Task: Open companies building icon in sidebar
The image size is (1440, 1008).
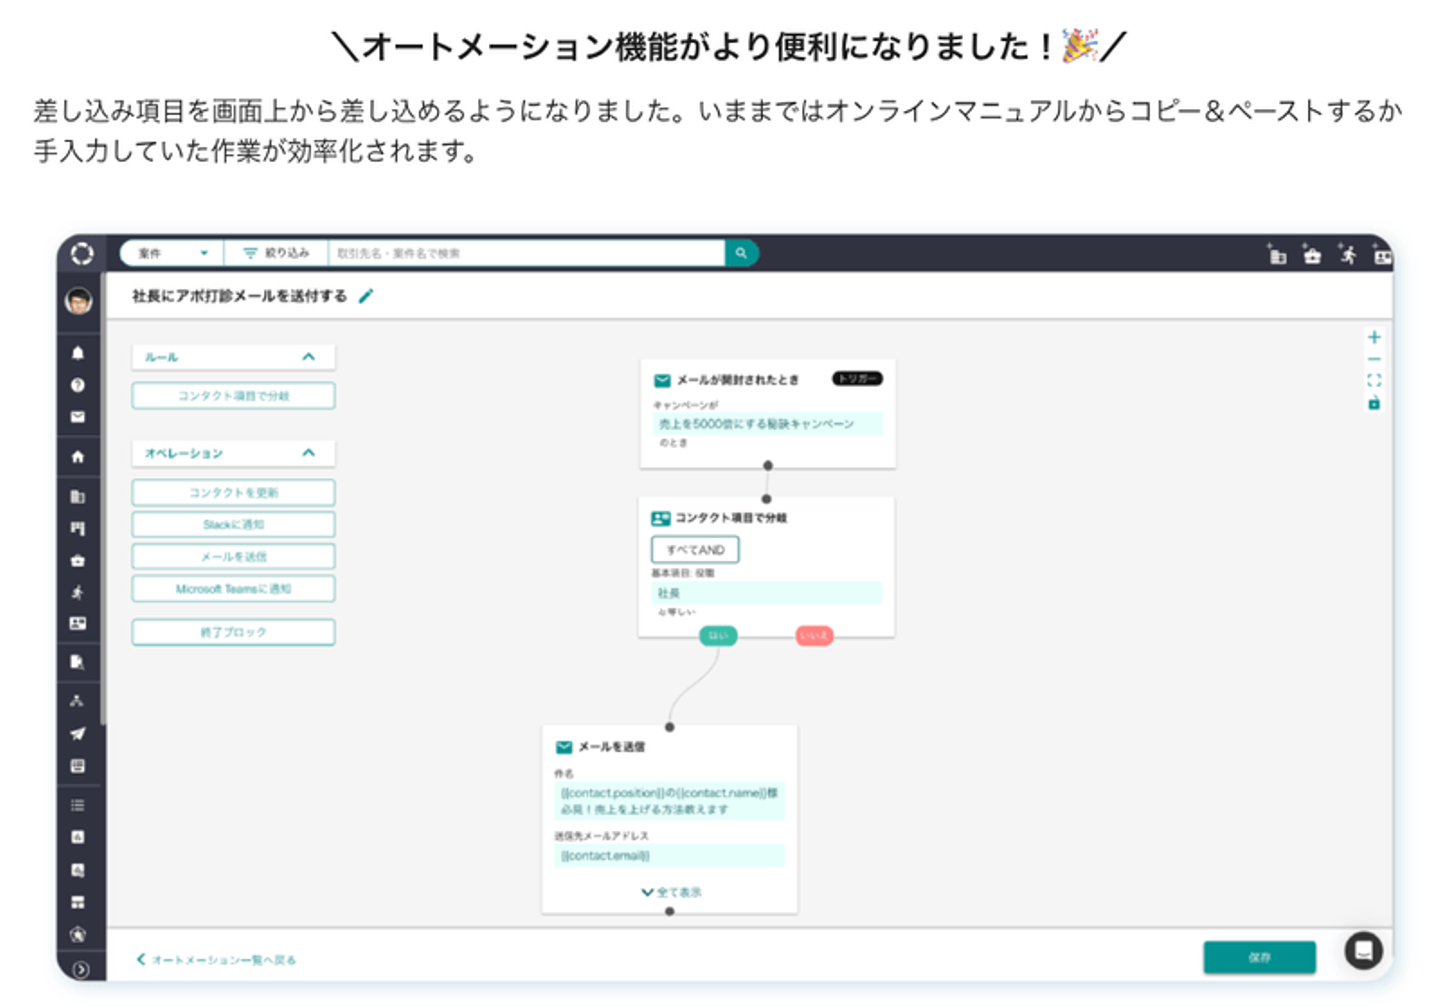Action: pyautogui.click(x=78, y=496)
